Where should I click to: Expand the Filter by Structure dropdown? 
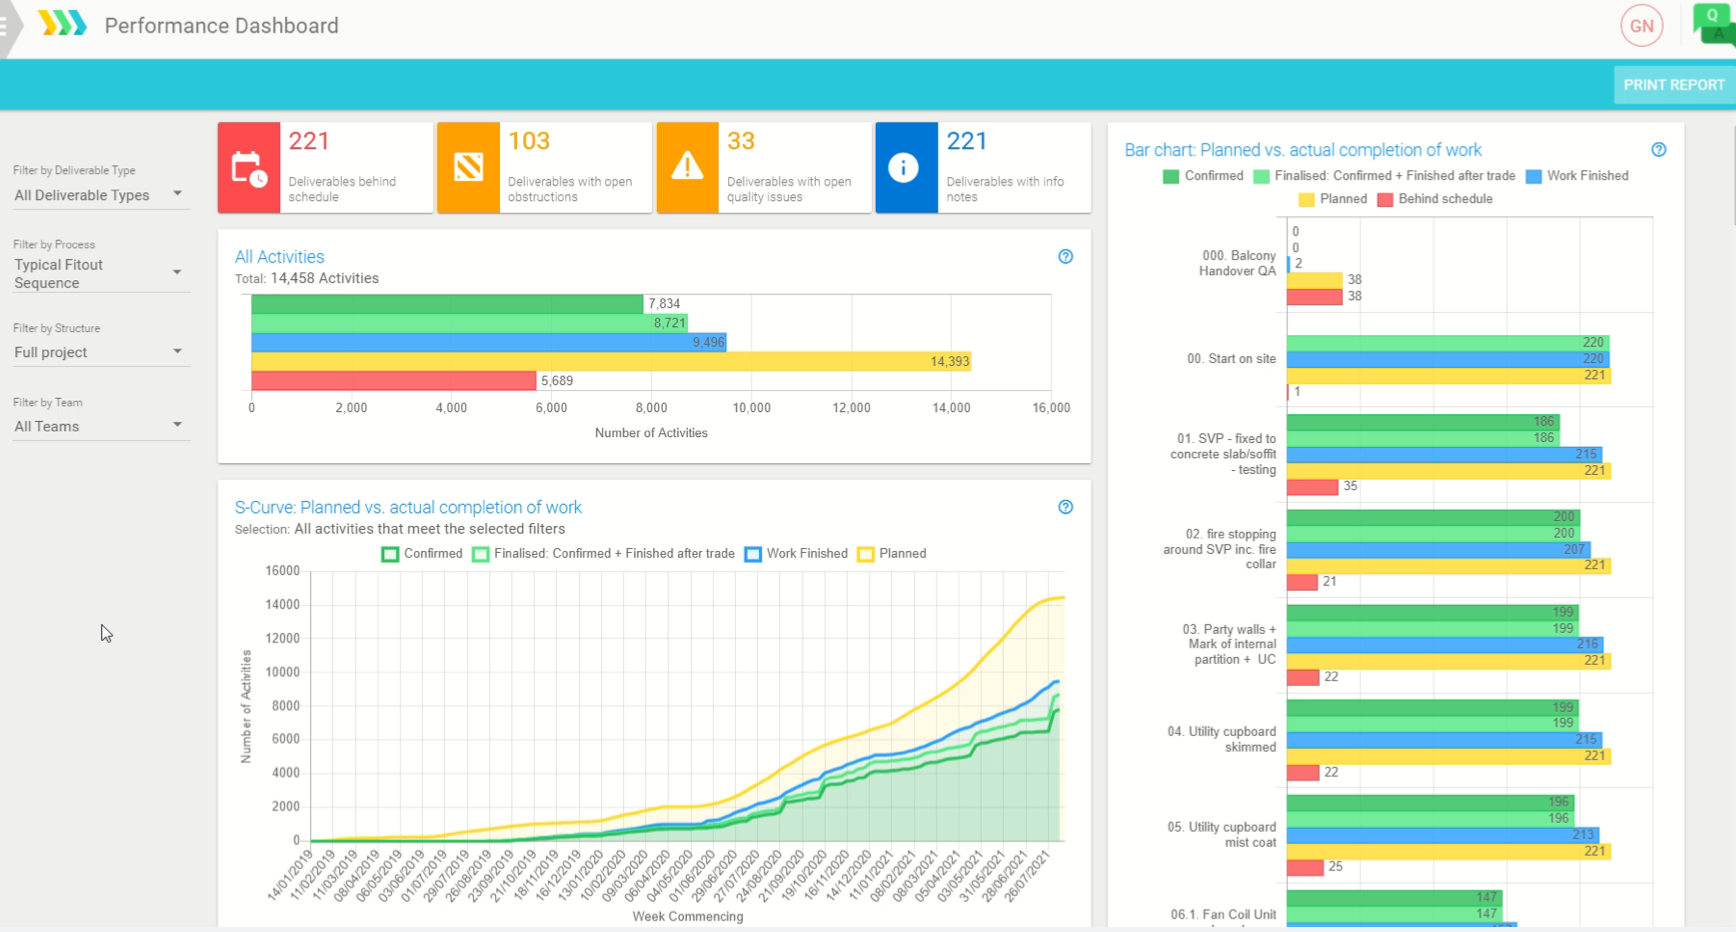click(x=97, y=352)
